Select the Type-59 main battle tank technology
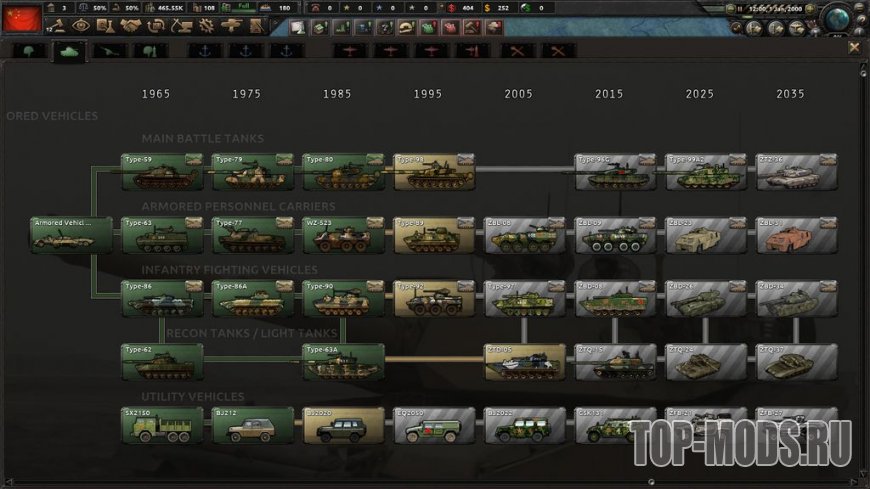 coord(162,172)
